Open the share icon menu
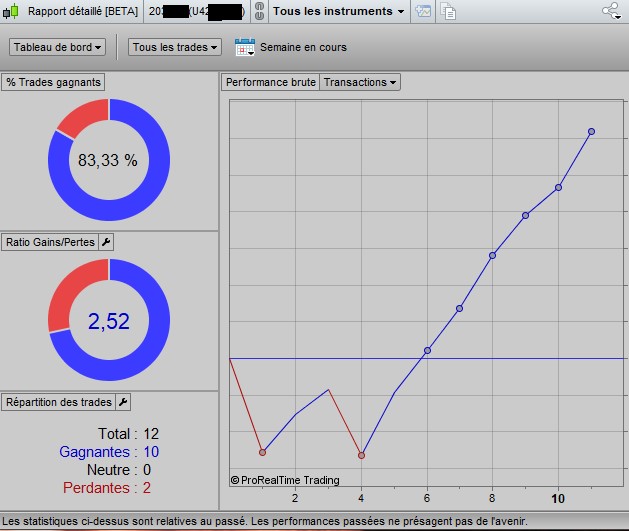Viewport: 629px width, 531px height. [612, 11]
